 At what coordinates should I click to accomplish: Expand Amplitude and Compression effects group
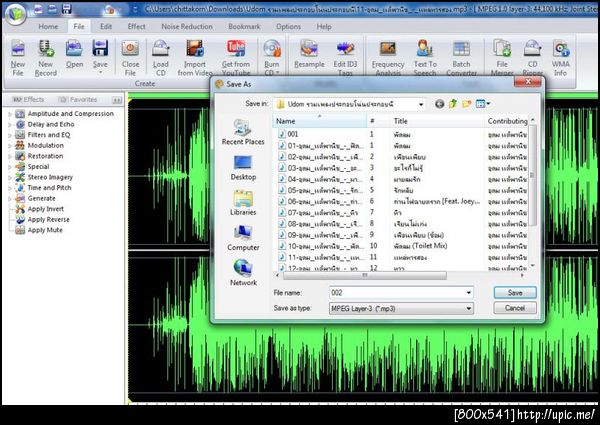coord(64,114)
